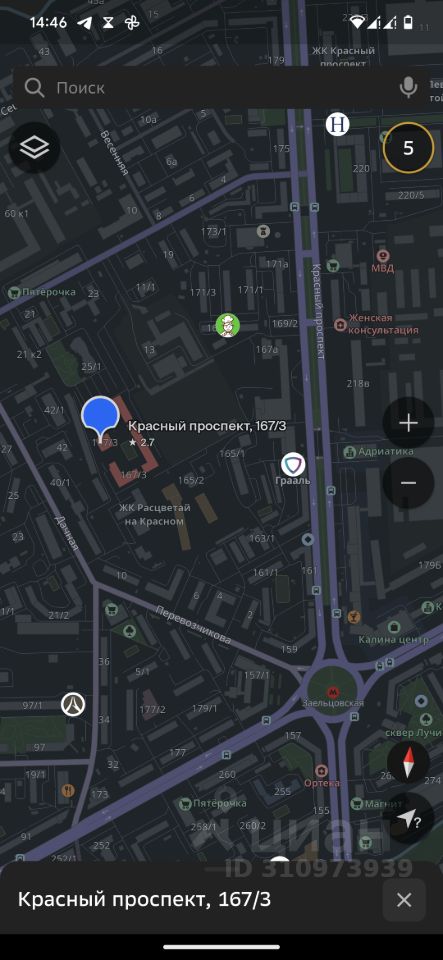Screen dimensions: 443x960
Task: Tap the Заельцовская metro station icon
Action: (x=332, y=693)
